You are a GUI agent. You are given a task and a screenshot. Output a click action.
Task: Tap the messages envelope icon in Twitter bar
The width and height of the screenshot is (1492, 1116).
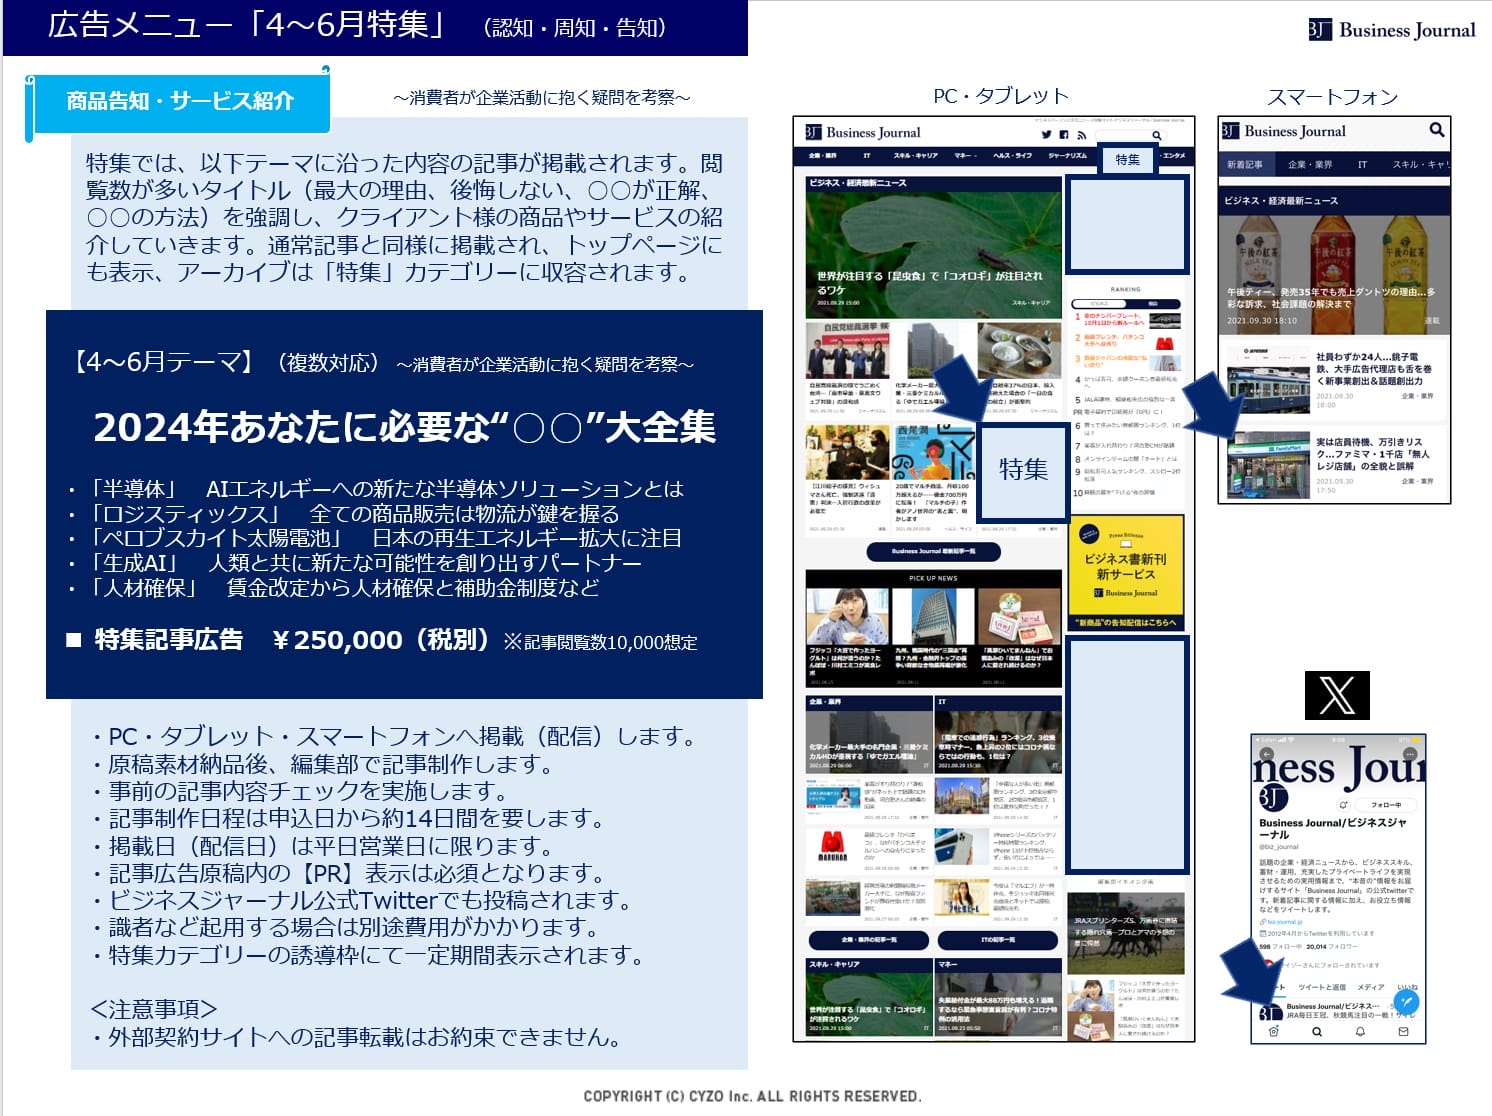[1404, 1032]
